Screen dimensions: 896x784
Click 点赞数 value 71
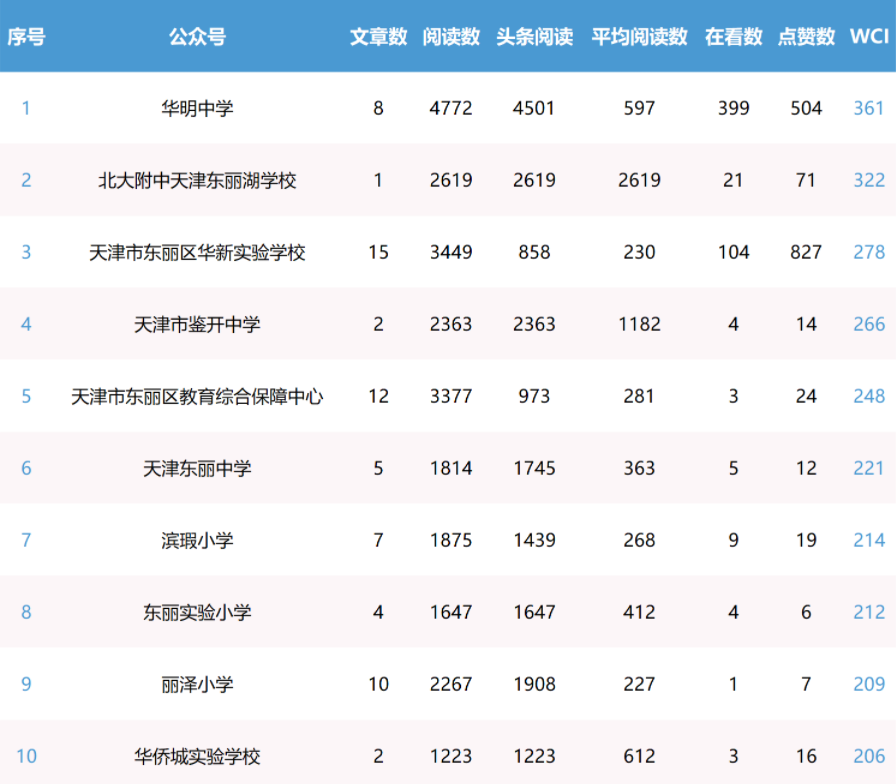[805, 180]
